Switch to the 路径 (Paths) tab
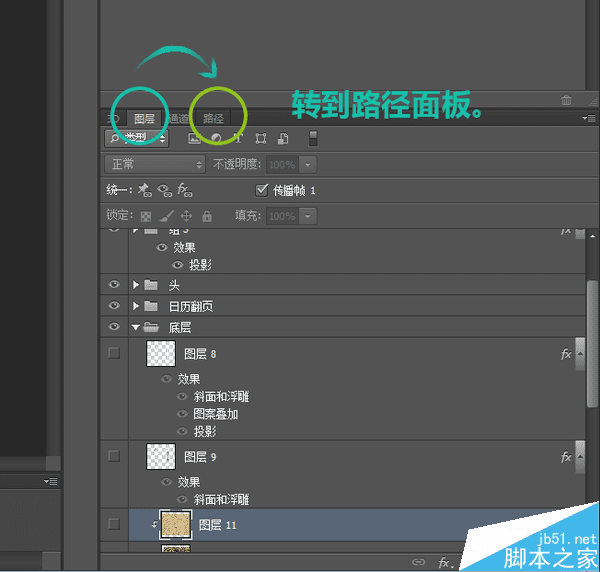The height and width of the screenshot is (572, 600). click(213, 118)
